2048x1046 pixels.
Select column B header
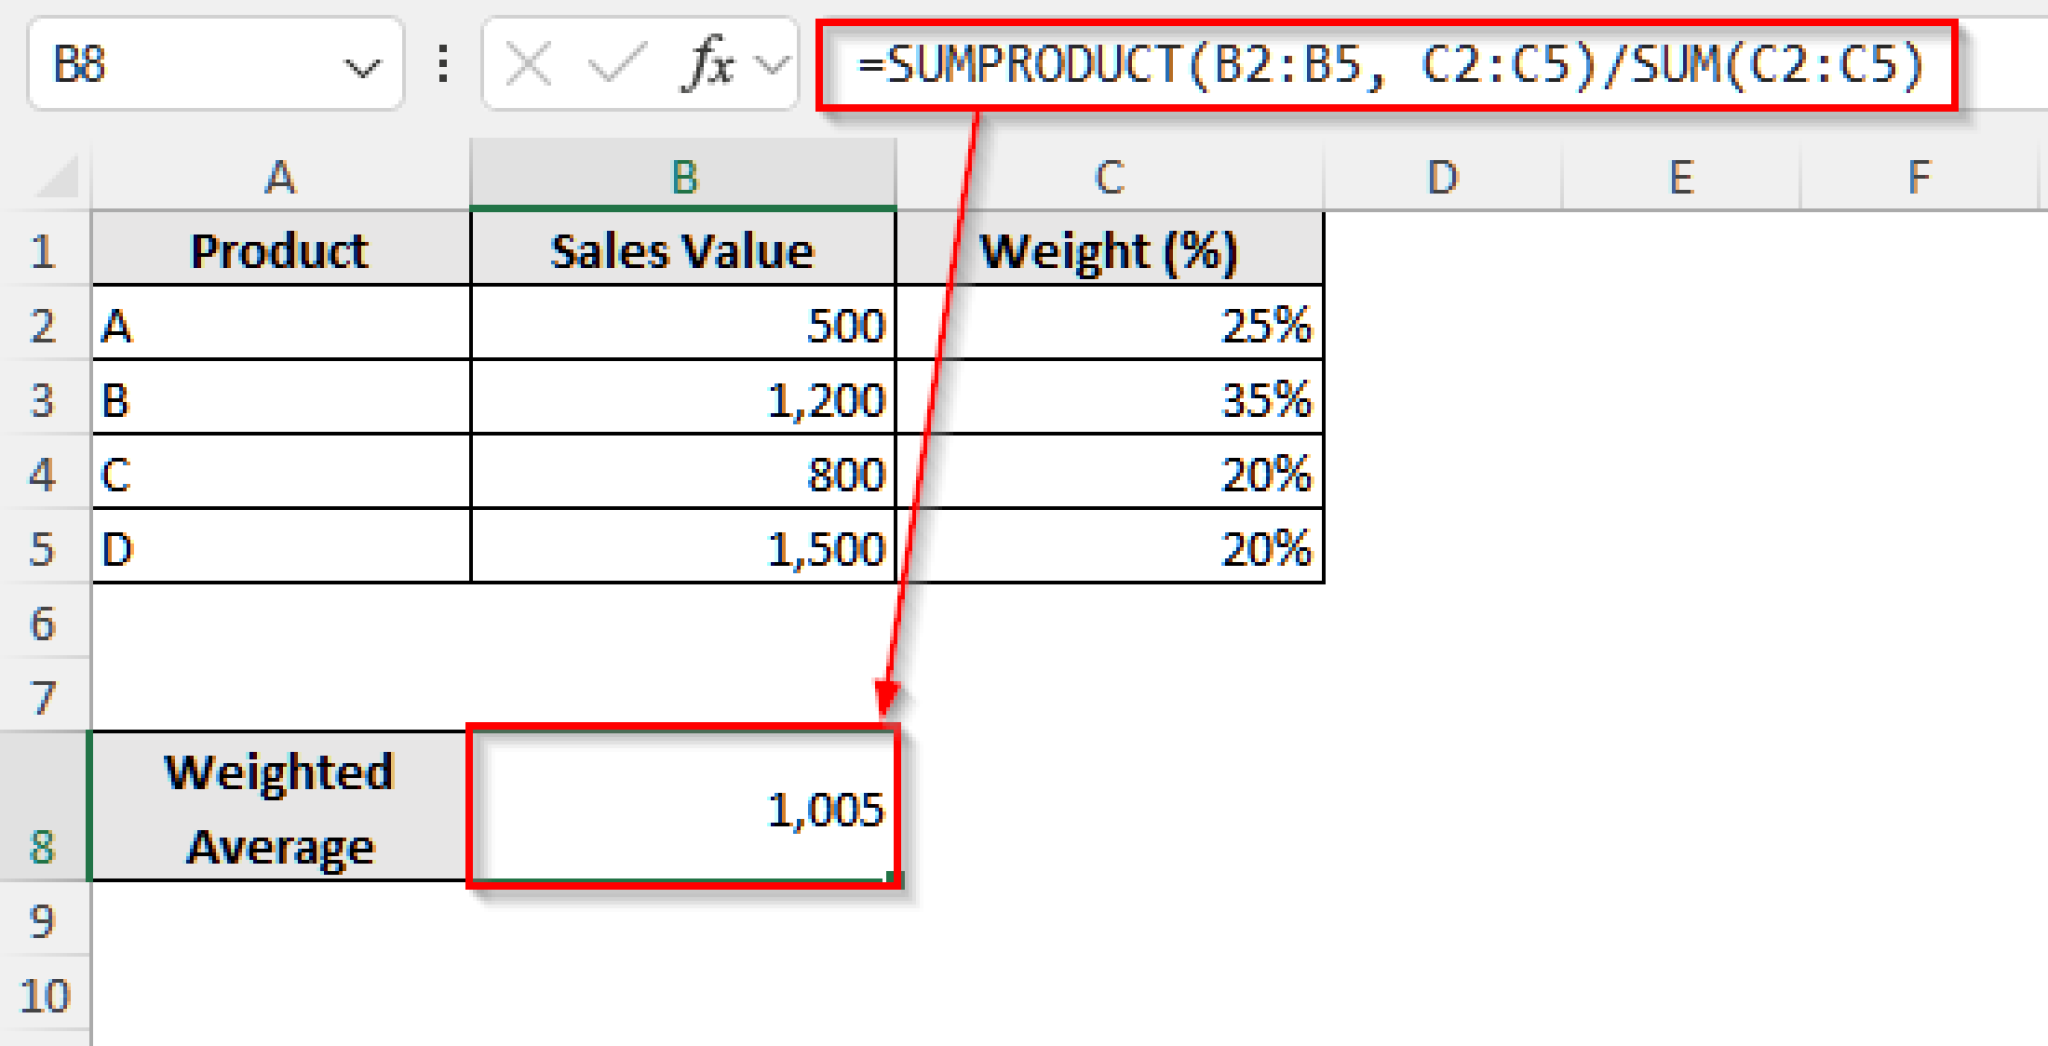click(683, 178)
